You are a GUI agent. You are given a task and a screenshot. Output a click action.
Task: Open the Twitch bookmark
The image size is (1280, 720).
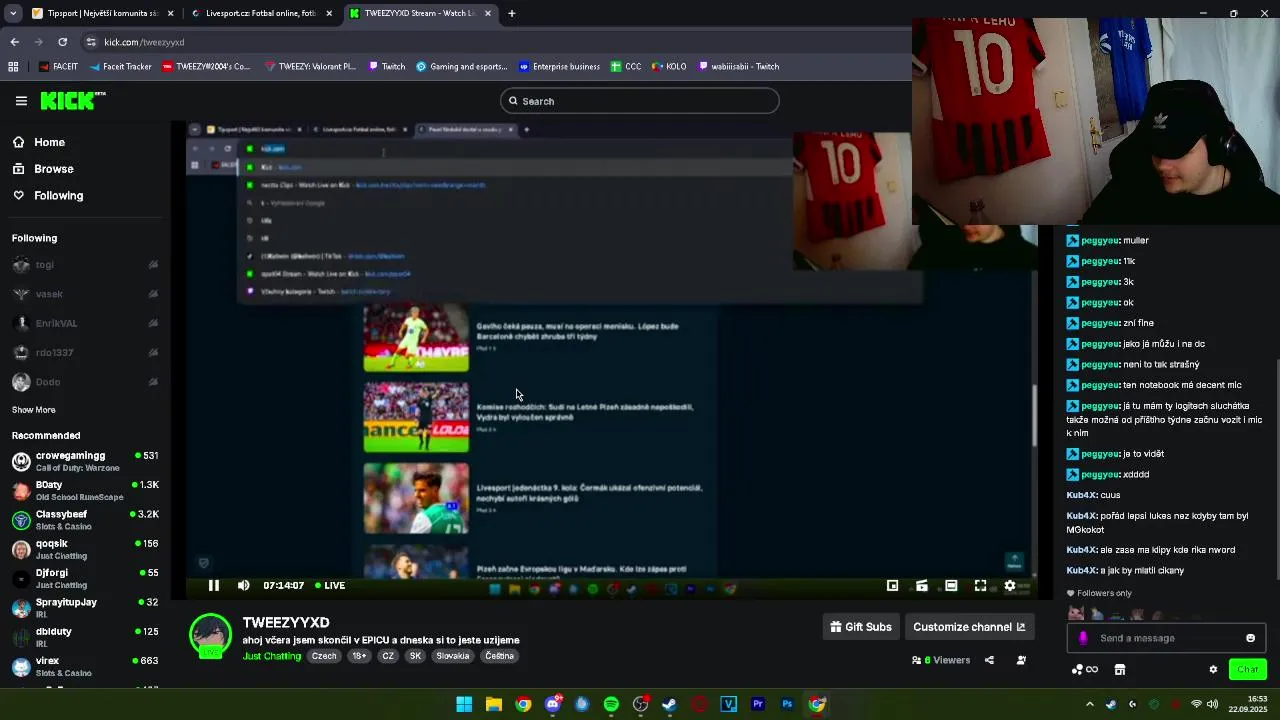click(x=386, y=67)
